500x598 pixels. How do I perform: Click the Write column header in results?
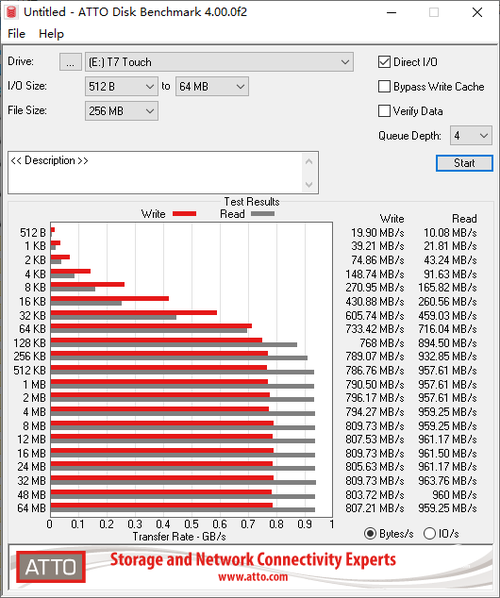click(392, 219)
